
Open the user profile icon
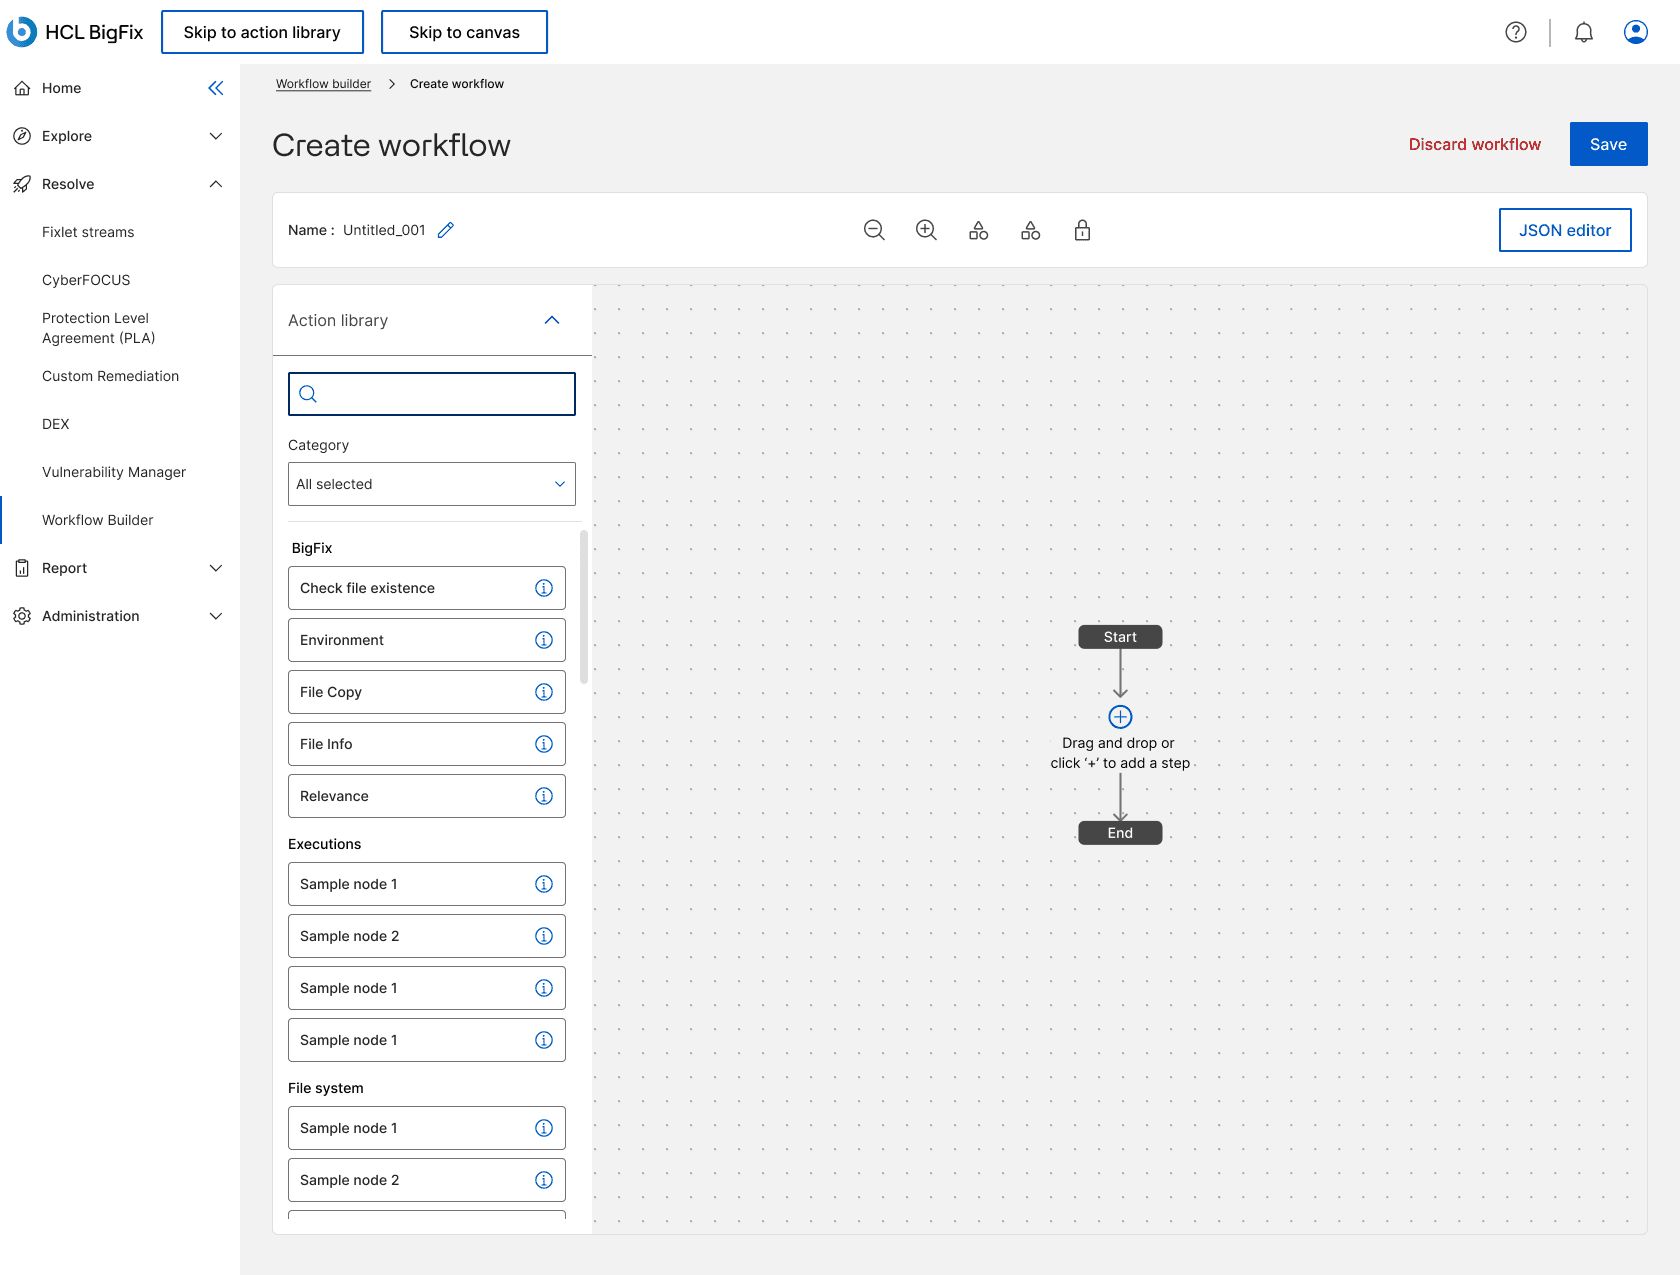pyautogui.click(x=1636, y=32)
